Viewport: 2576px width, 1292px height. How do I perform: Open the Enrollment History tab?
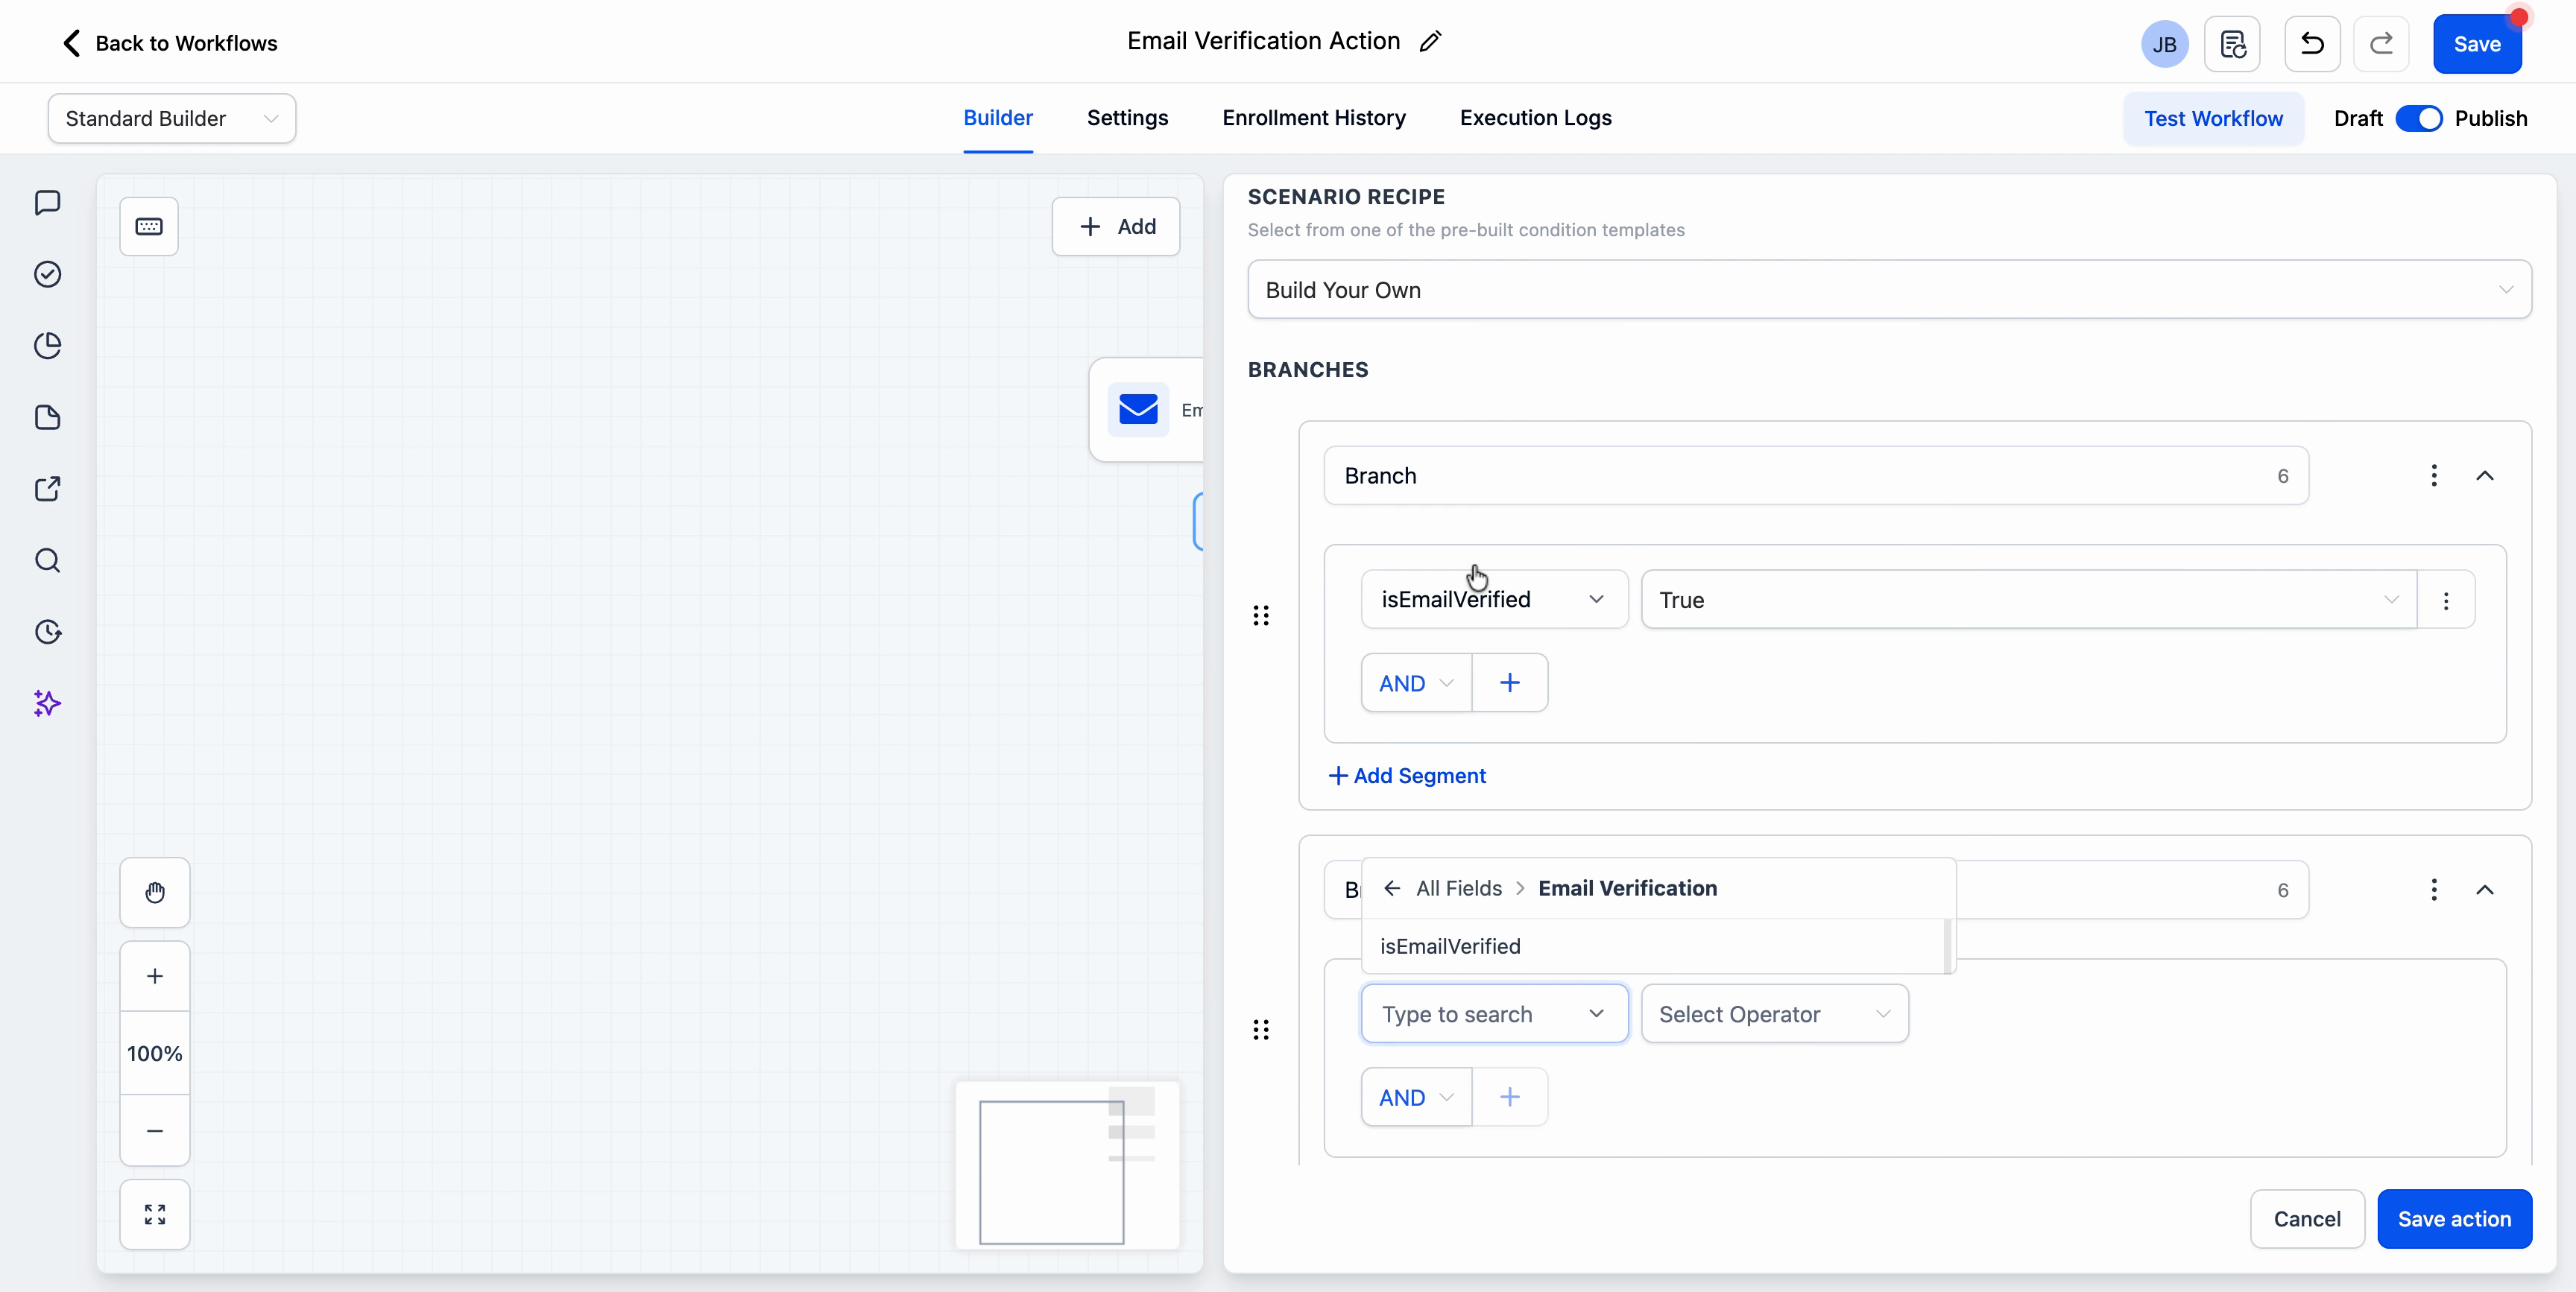1312,118
